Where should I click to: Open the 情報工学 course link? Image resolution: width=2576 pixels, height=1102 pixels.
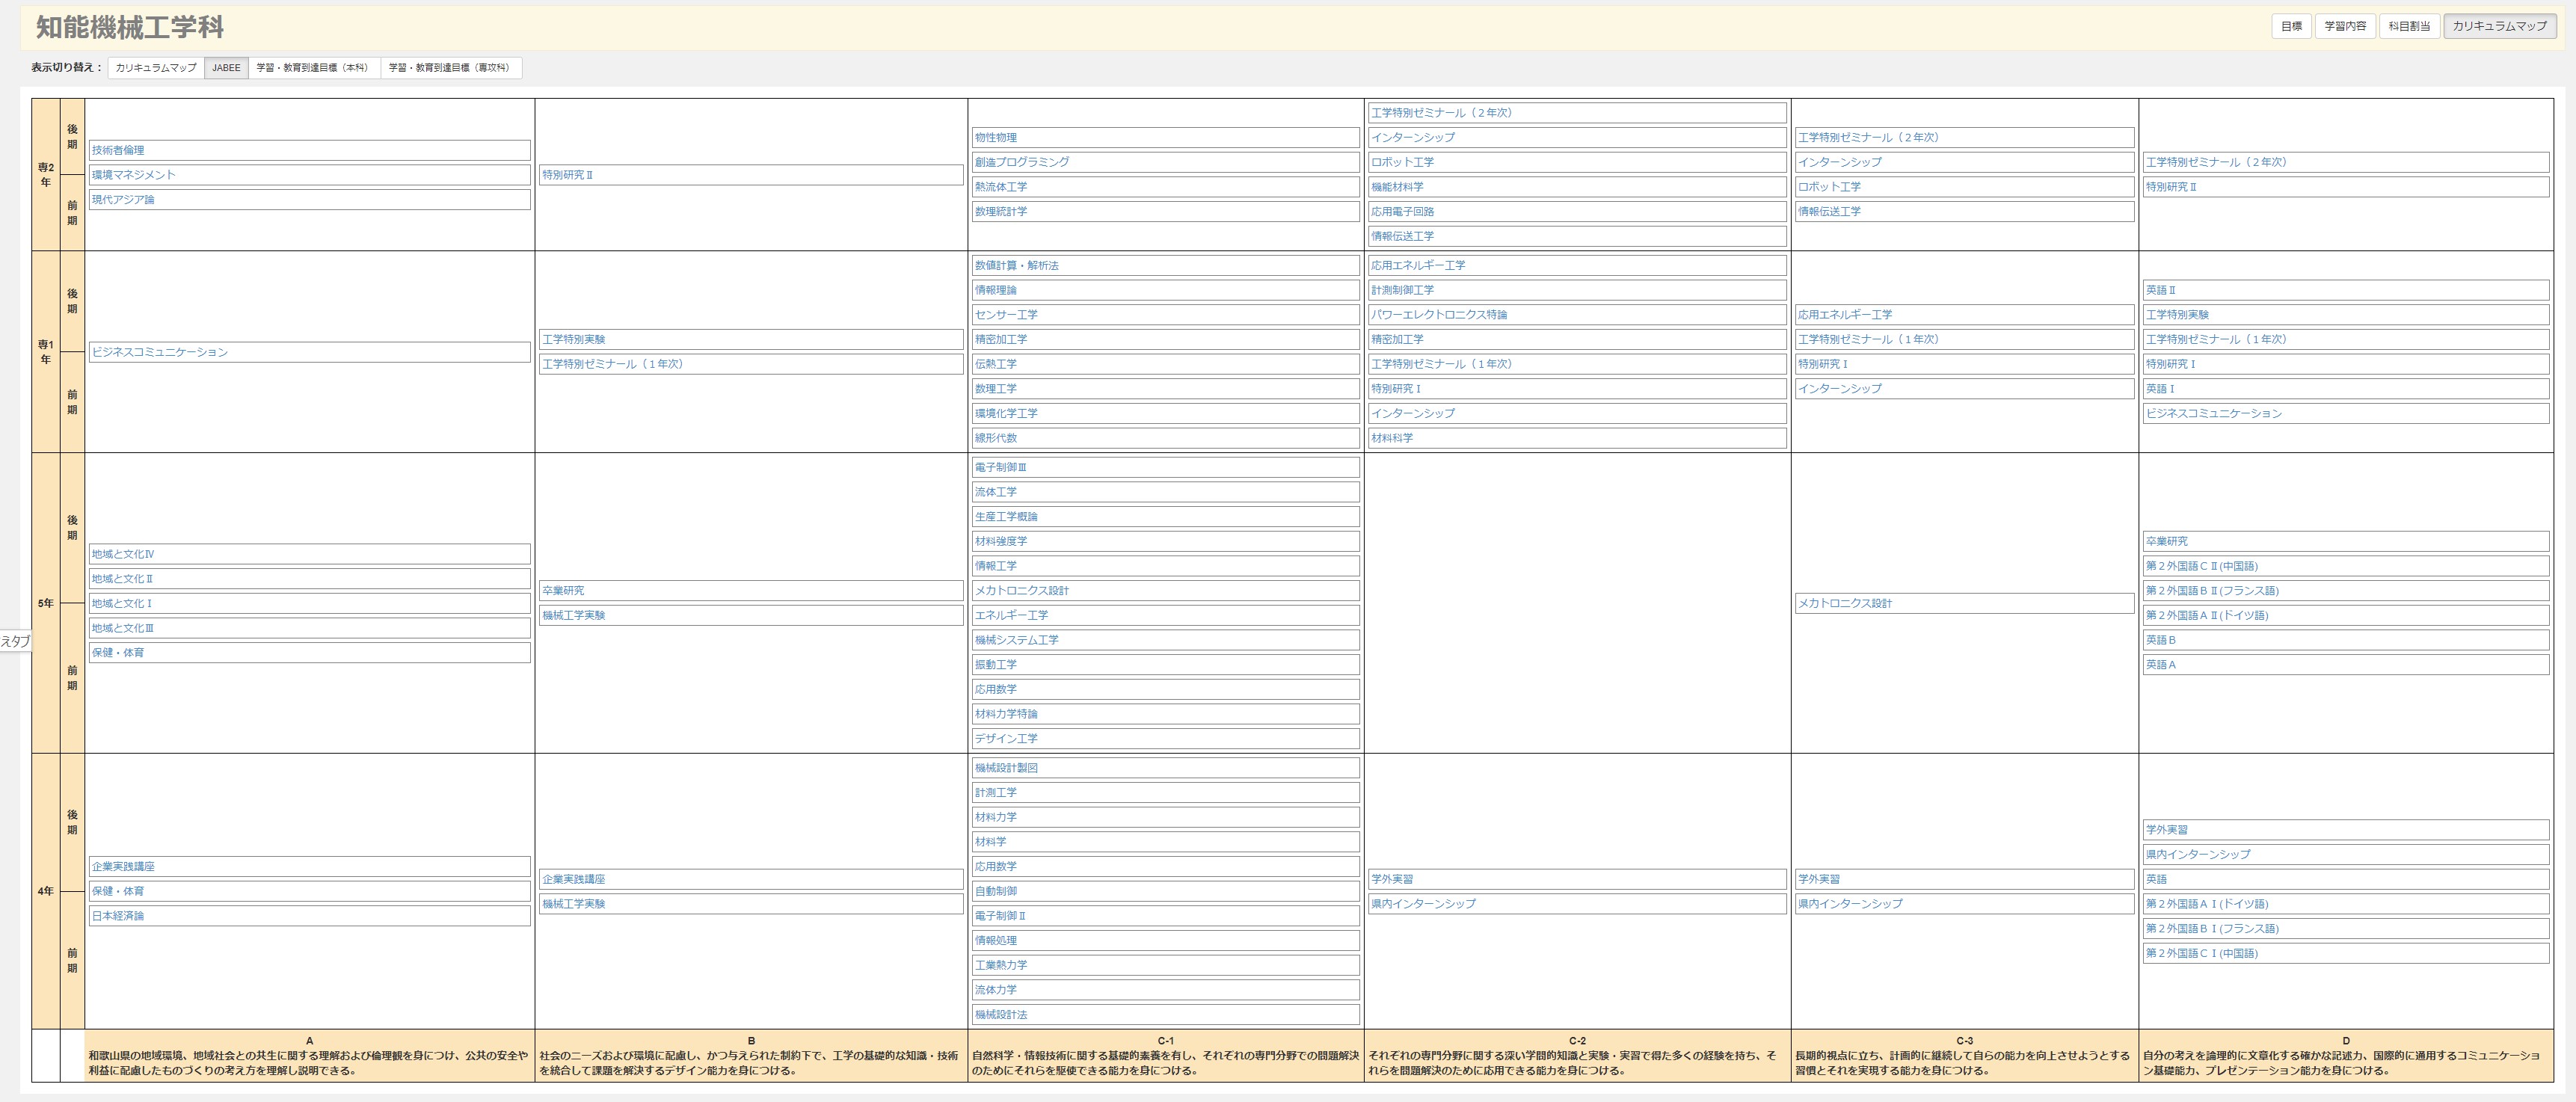pyautogui.click(x=996, y=566)
